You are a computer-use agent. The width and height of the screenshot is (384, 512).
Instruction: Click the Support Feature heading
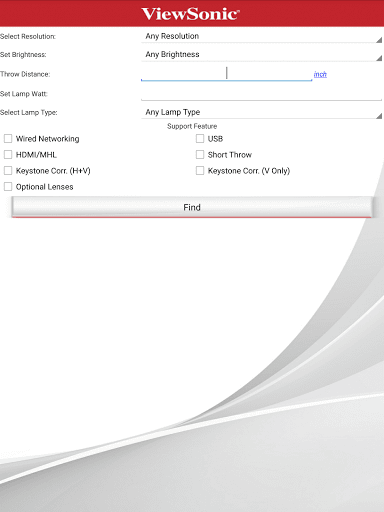point(192,126)
